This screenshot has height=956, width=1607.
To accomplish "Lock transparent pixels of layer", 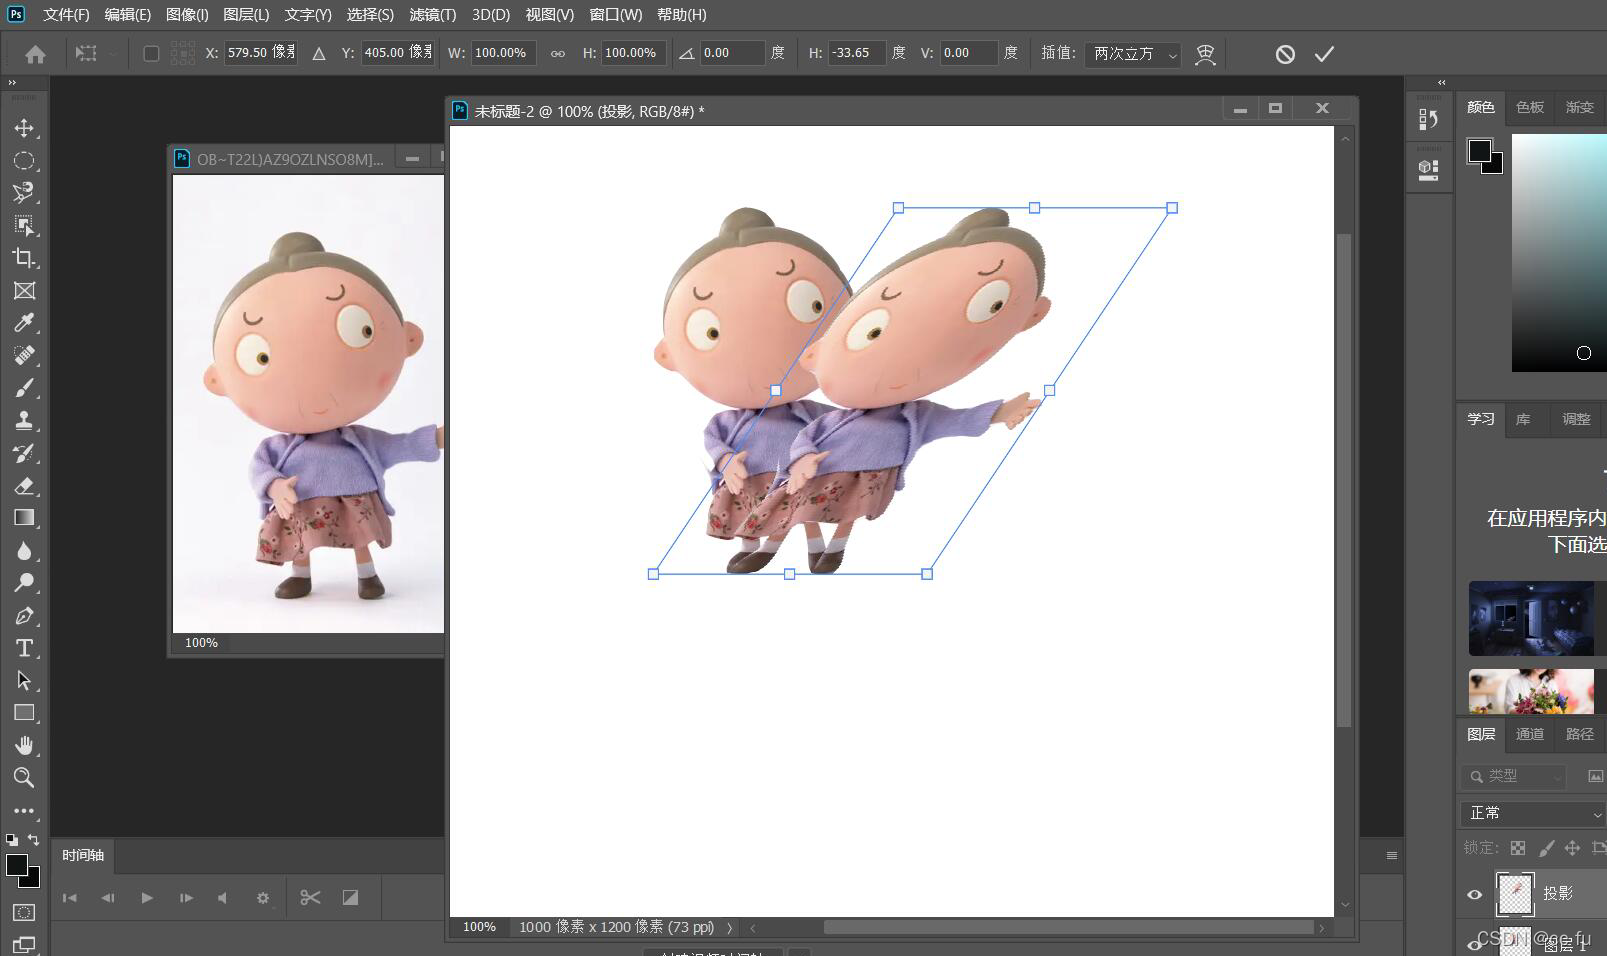I will coord(1518,848).
